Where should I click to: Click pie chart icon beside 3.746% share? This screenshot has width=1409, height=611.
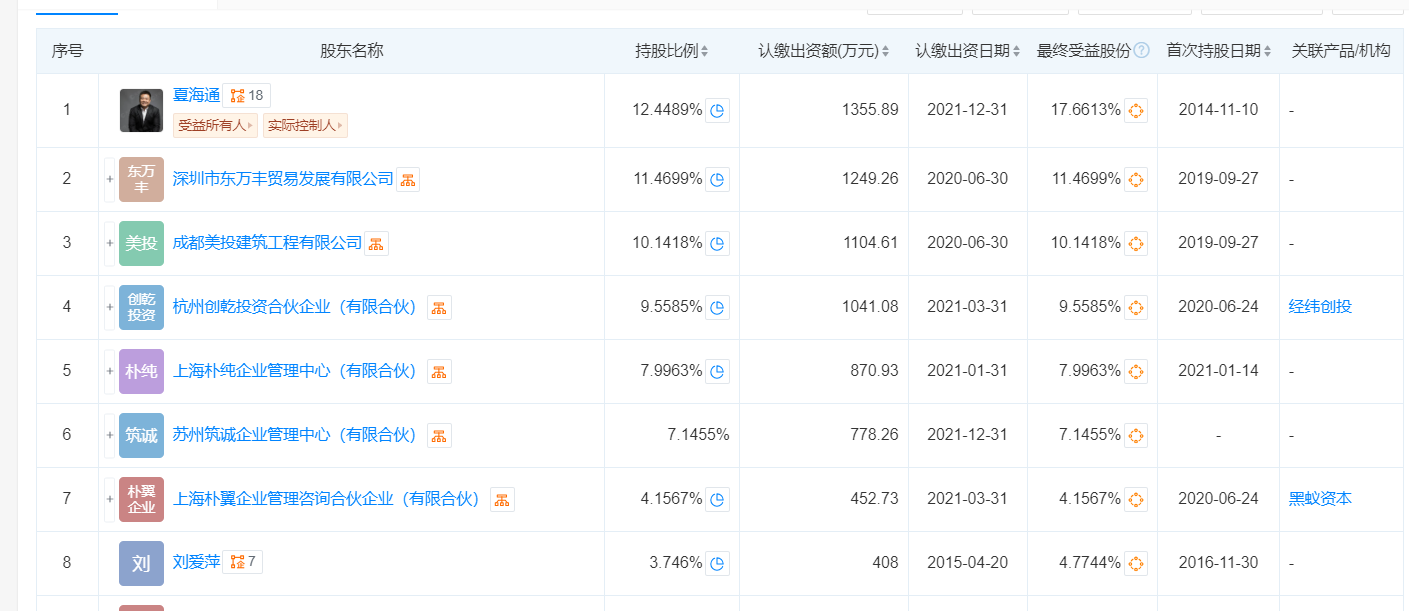pos(717,564)
